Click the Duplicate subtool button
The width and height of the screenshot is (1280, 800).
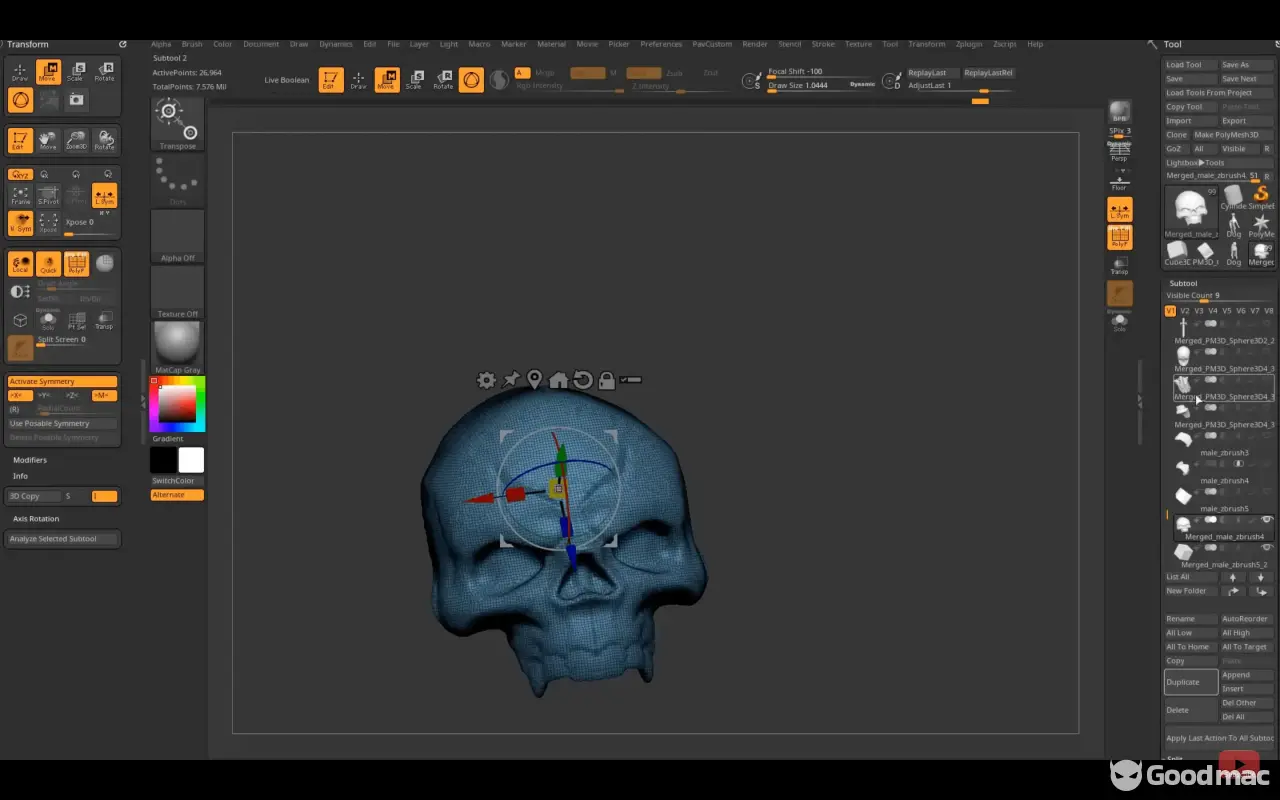coord(1190,682)
